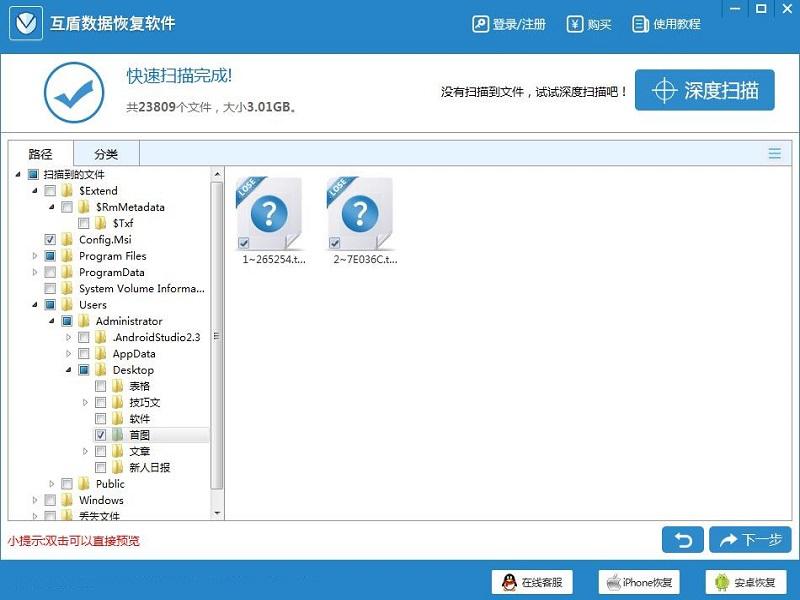
Task: Collapse the Users folder tree node
Action: click(x=36, y=305)
